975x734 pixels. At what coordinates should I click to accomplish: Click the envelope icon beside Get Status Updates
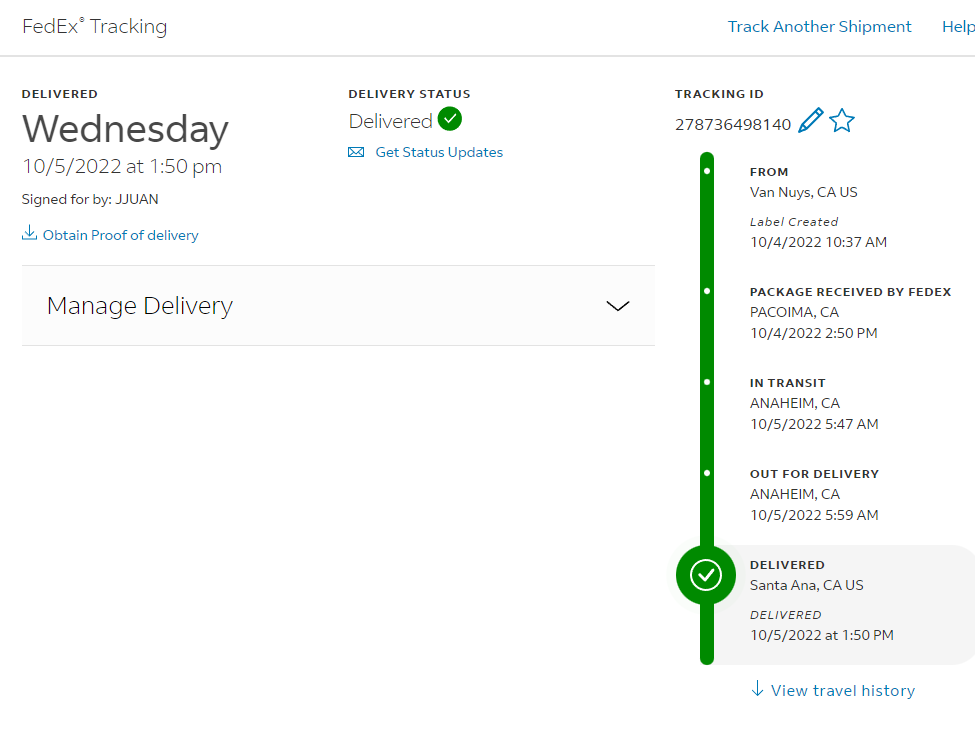click(356, 152)
